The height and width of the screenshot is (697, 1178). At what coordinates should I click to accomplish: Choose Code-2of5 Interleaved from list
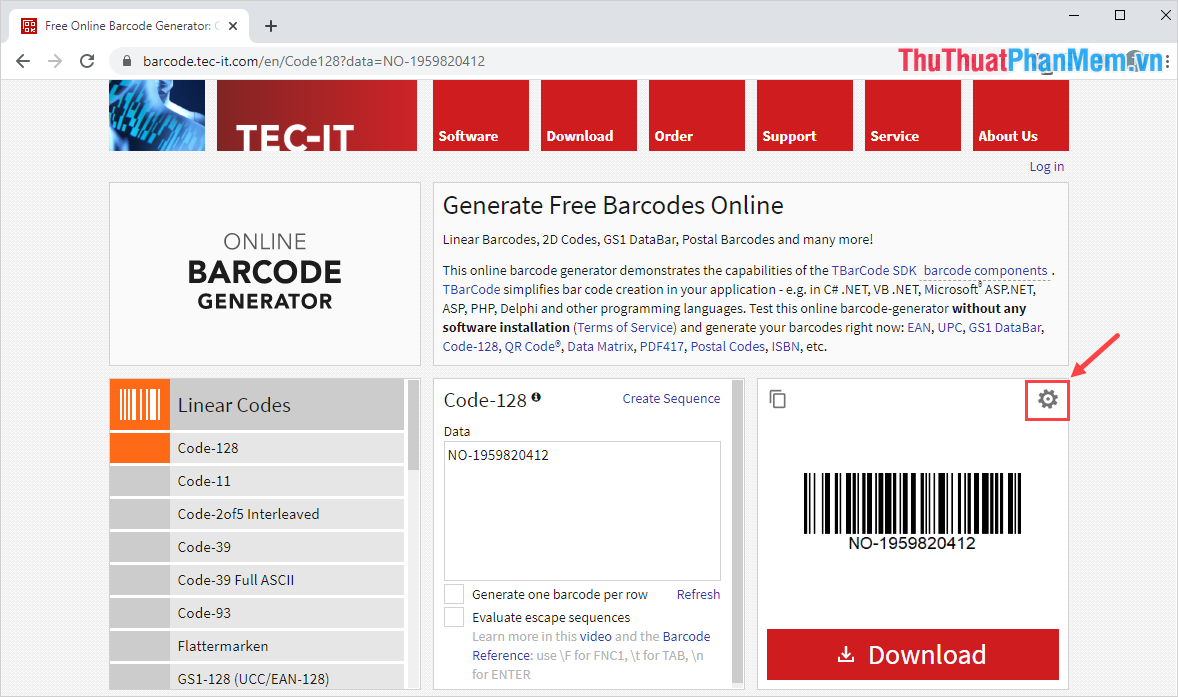248,514
